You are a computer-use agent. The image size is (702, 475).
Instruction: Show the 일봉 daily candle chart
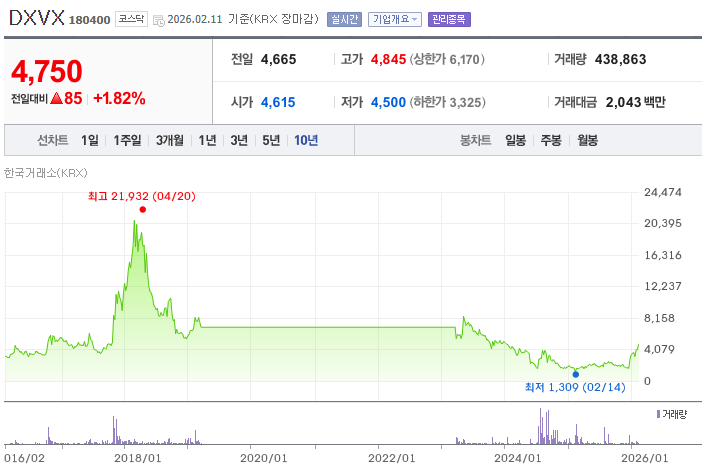[x=516, y=140]
